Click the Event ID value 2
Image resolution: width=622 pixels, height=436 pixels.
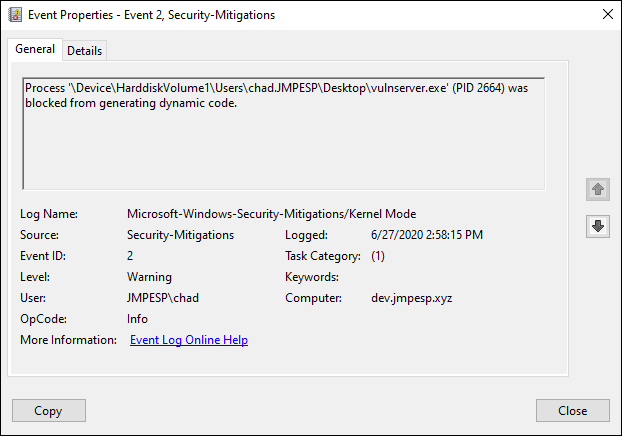(x=131, y=256)
